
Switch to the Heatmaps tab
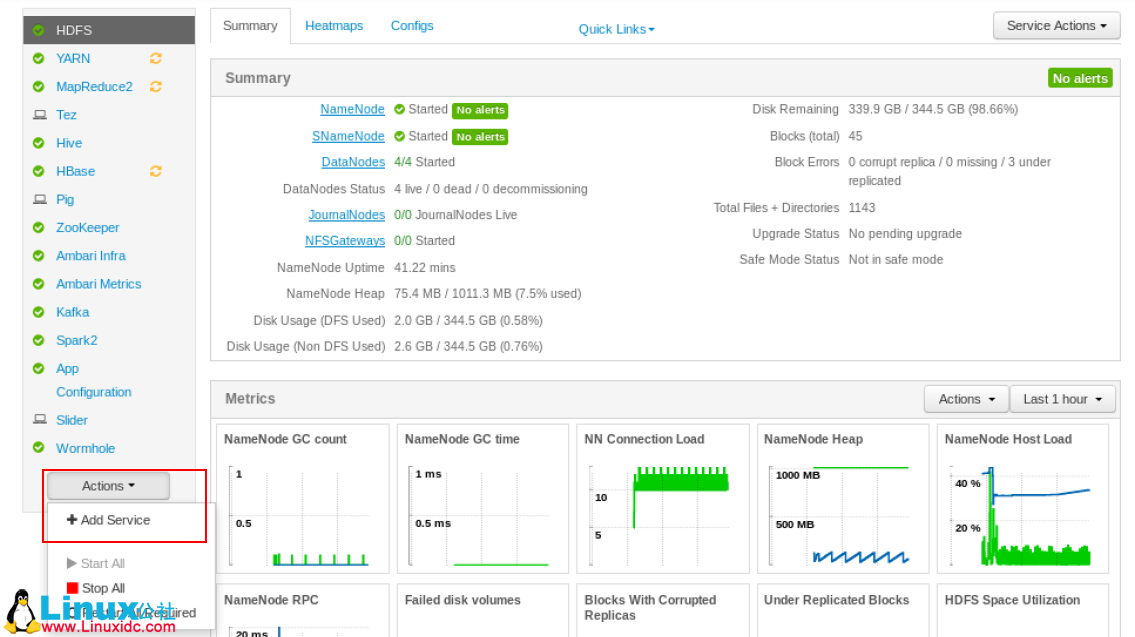(334, 26)
